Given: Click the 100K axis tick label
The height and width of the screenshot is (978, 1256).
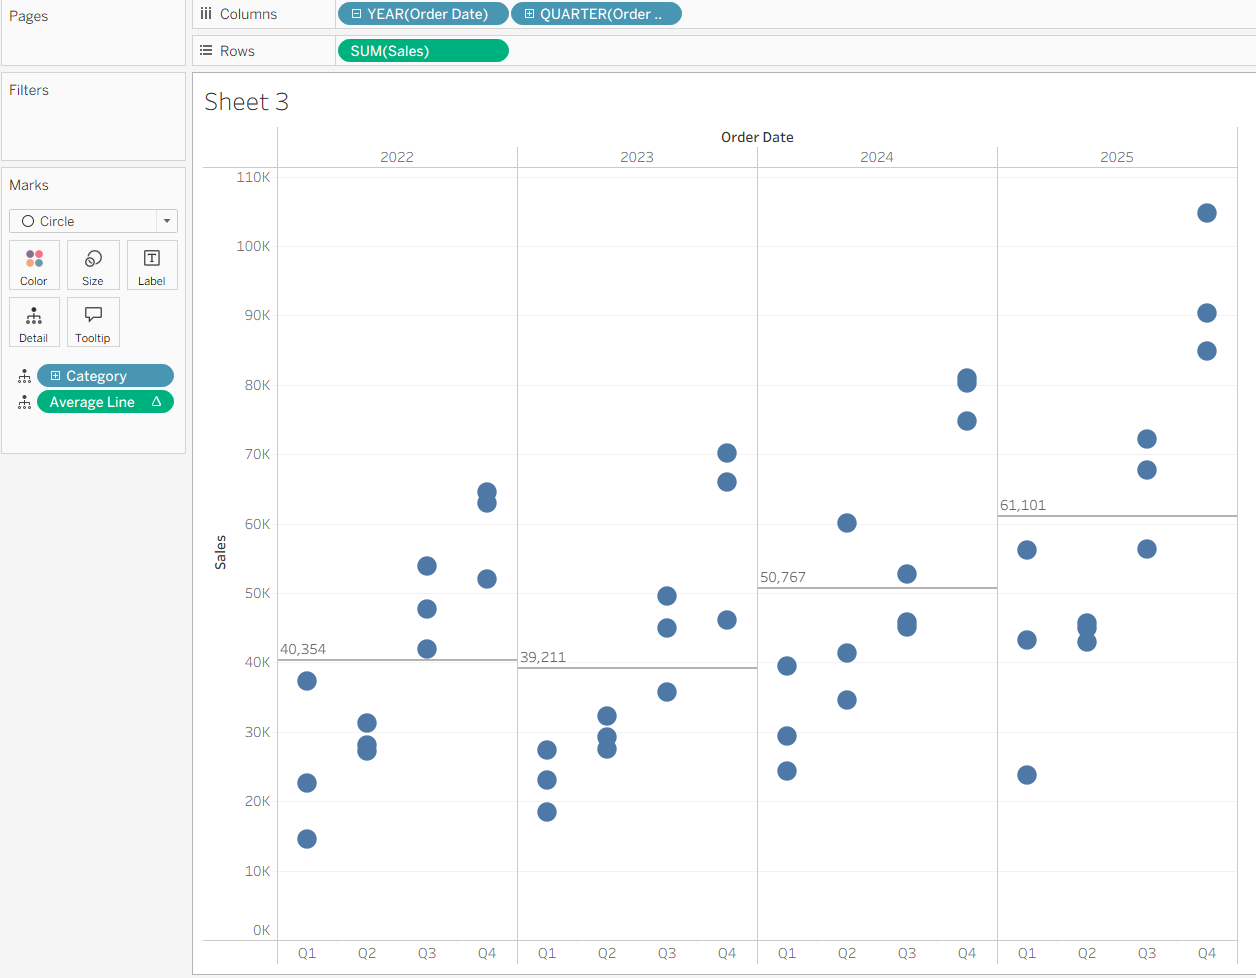Looking at the screenshot, I should pyautogui.click(x=253, y=246).
